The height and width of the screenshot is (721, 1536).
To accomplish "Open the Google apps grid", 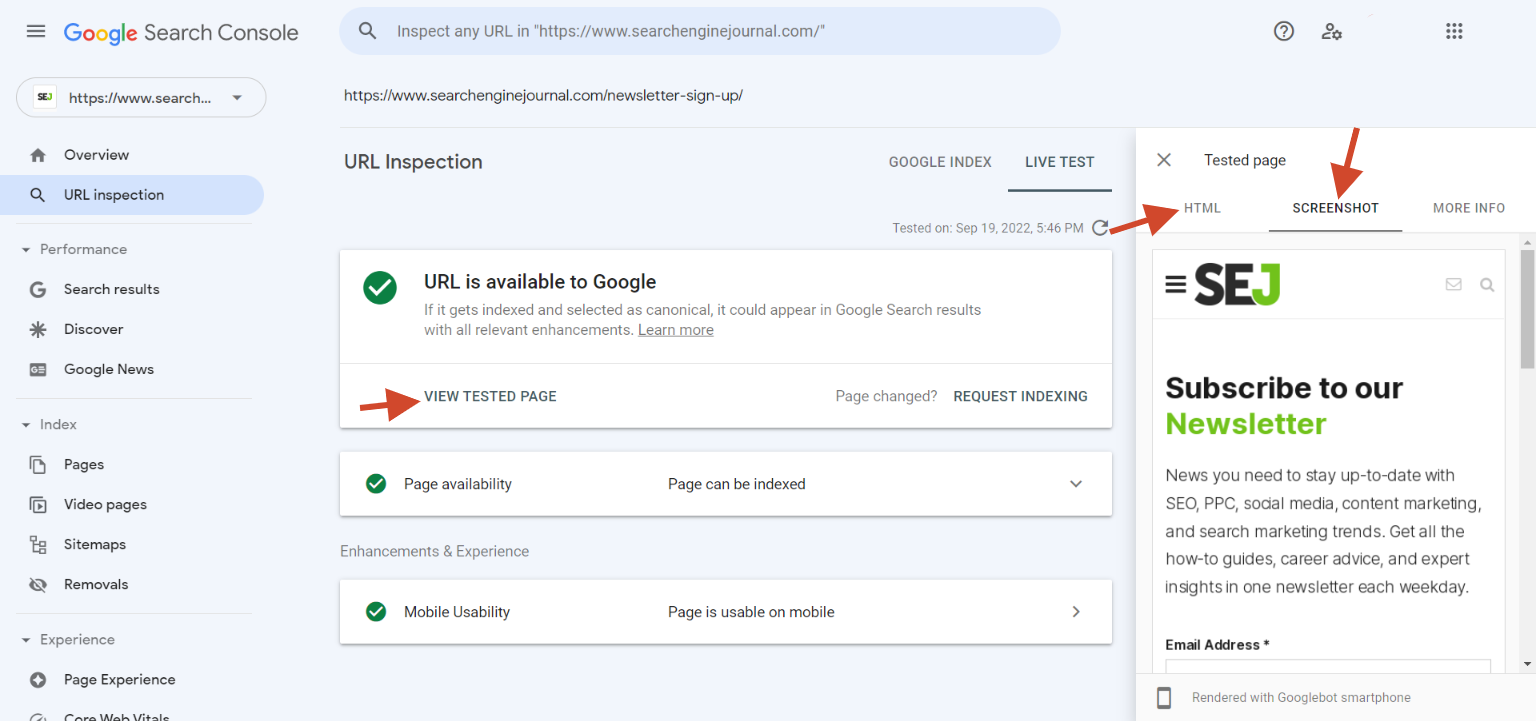I will 1454,32.
